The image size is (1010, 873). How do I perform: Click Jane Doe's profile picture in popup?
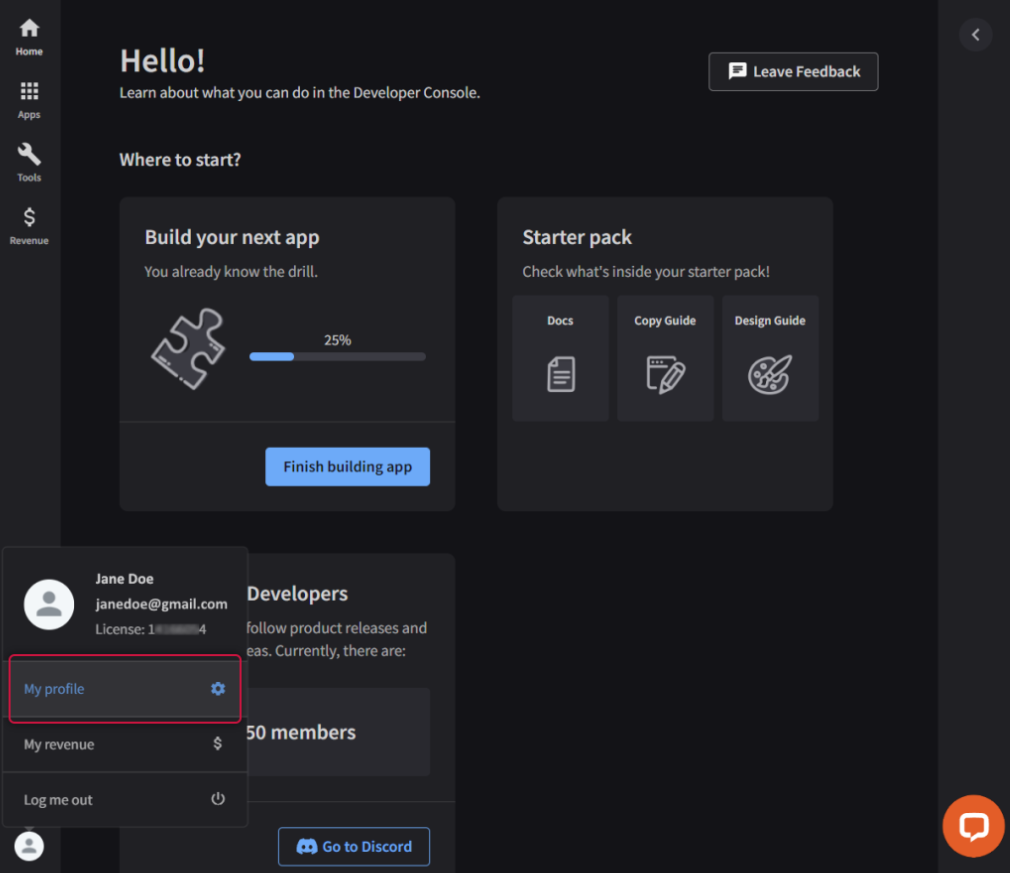click(x=49, y=604)
